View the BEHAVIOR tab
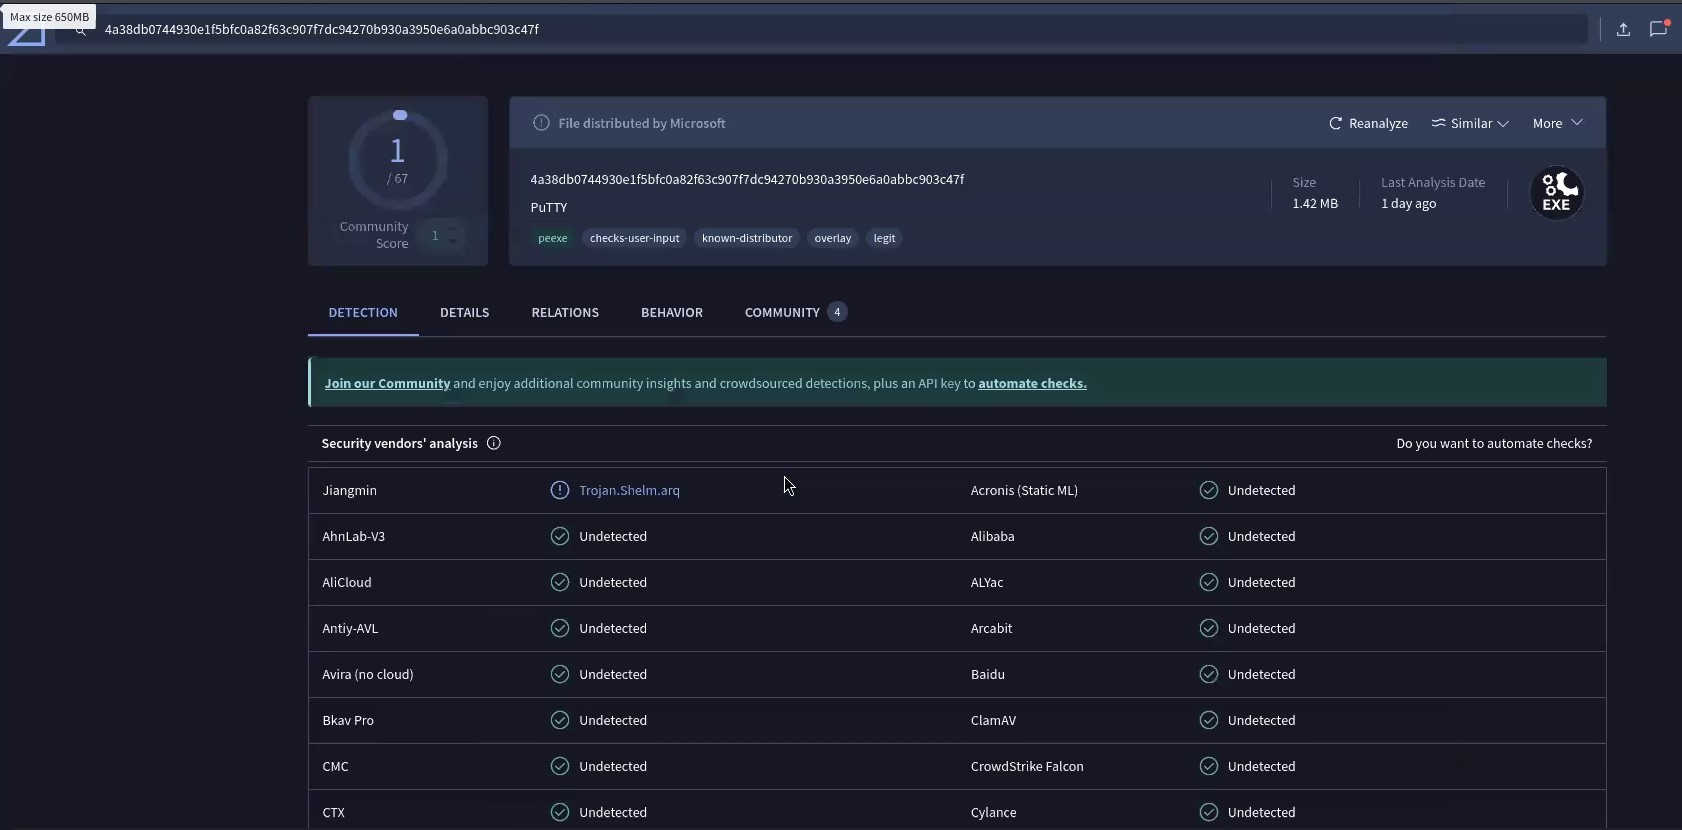Image resolution: width=1682 pixels, height=830 pixels. pyautogui.click(x=672, y=312)
